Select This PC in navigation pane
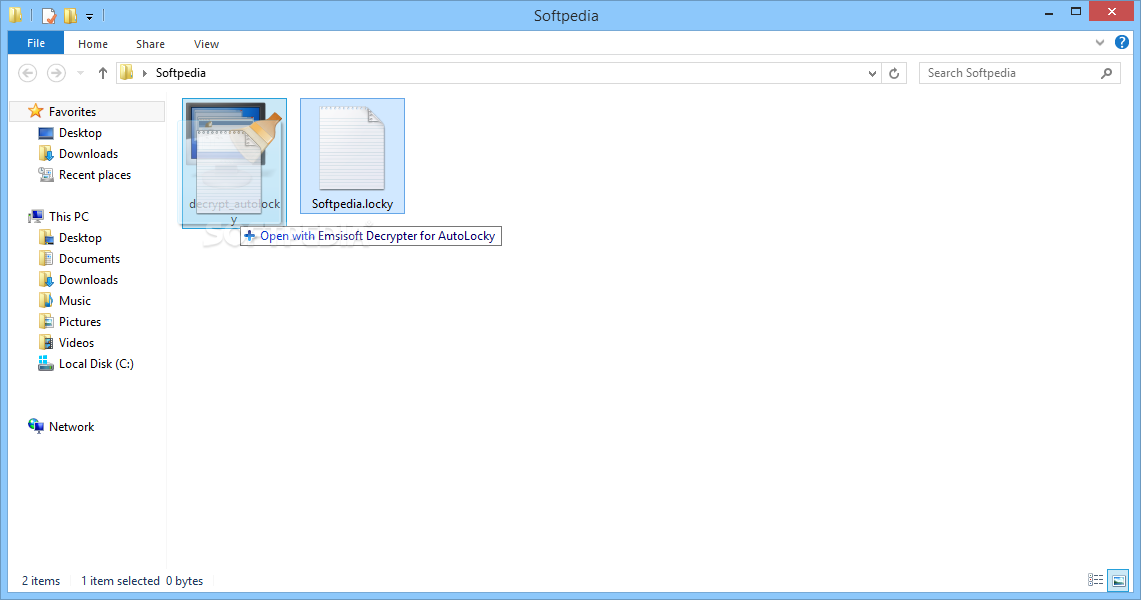1141x600 pixels. pos(68,216)
